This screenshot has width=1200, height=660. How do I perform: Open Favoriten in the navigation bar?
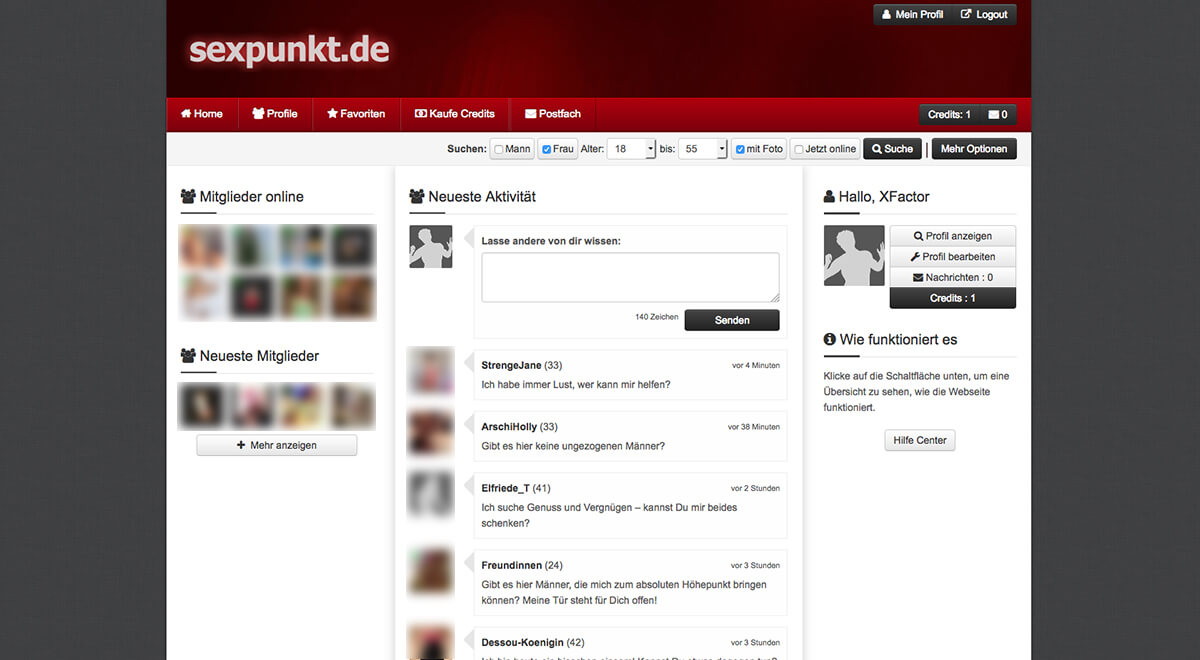point(356,114)
